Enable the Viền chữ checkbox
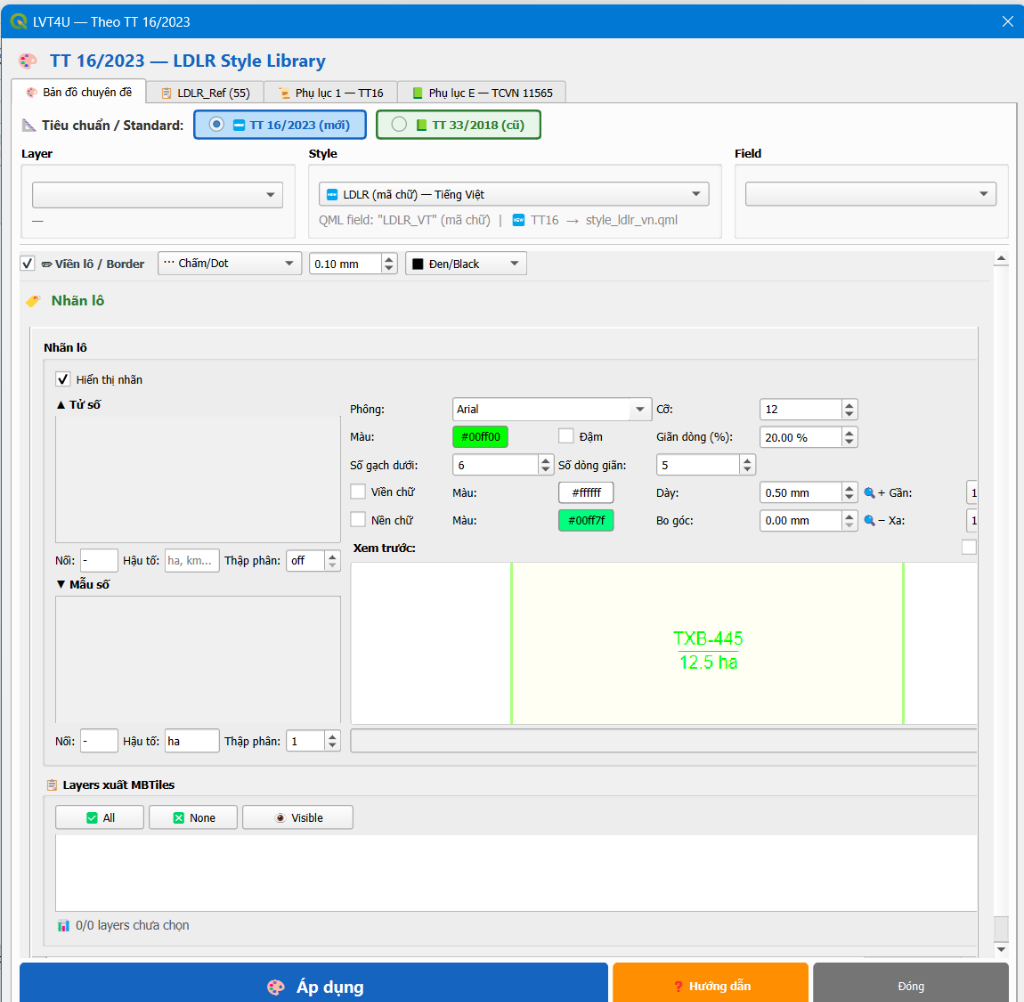 pyautogui.click(x=358, y=491)
